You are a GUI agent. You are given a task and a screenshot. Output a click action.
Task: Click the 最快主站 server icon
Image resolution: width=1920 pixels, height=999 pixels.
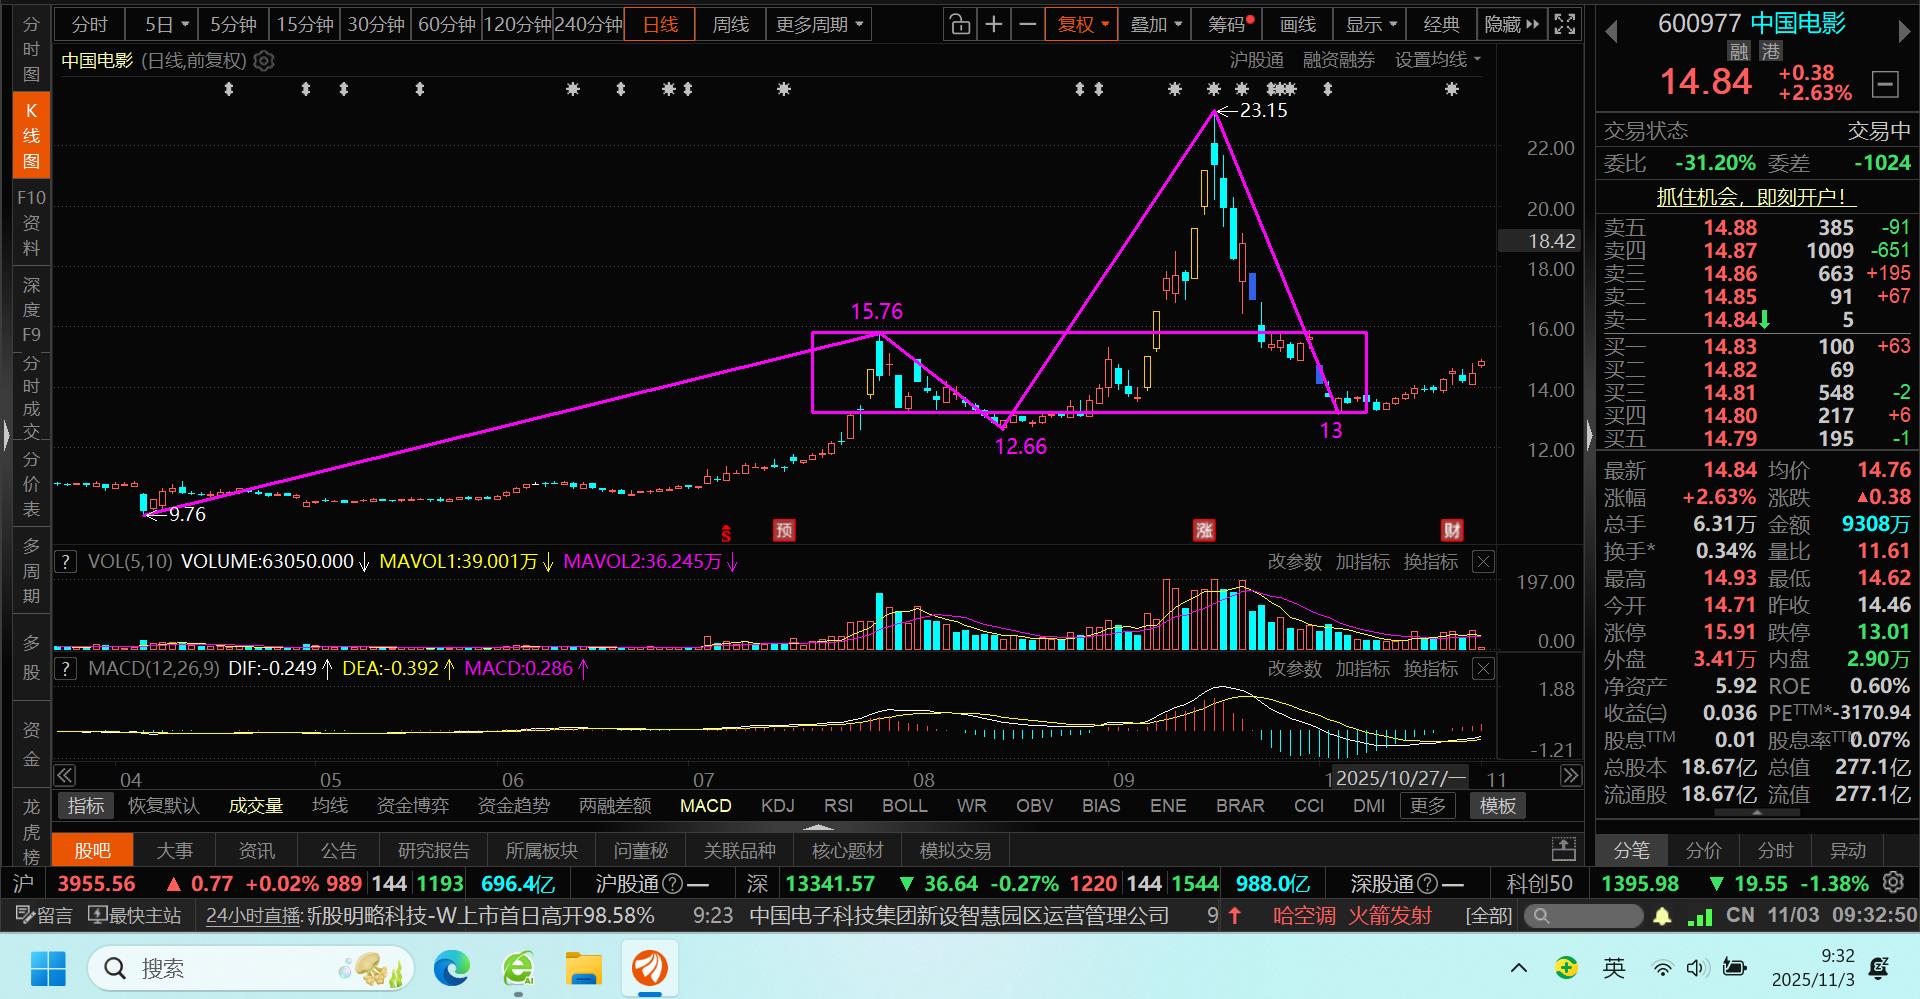coord(135,916)
